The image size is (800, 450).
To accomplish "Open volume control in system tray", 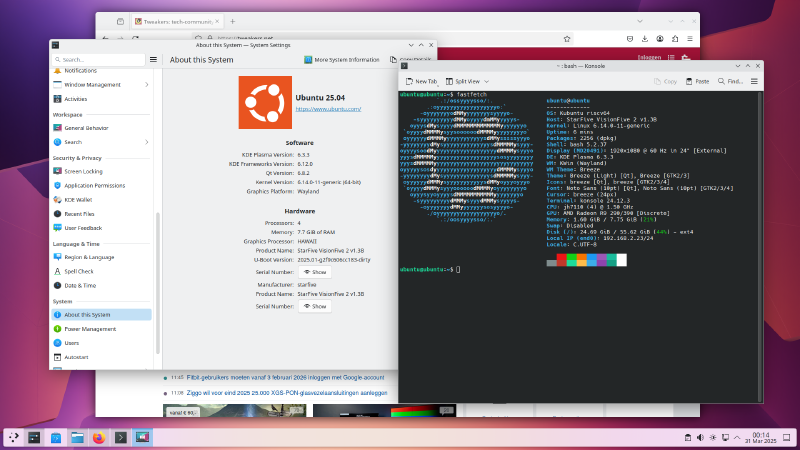I will (700, 438).
